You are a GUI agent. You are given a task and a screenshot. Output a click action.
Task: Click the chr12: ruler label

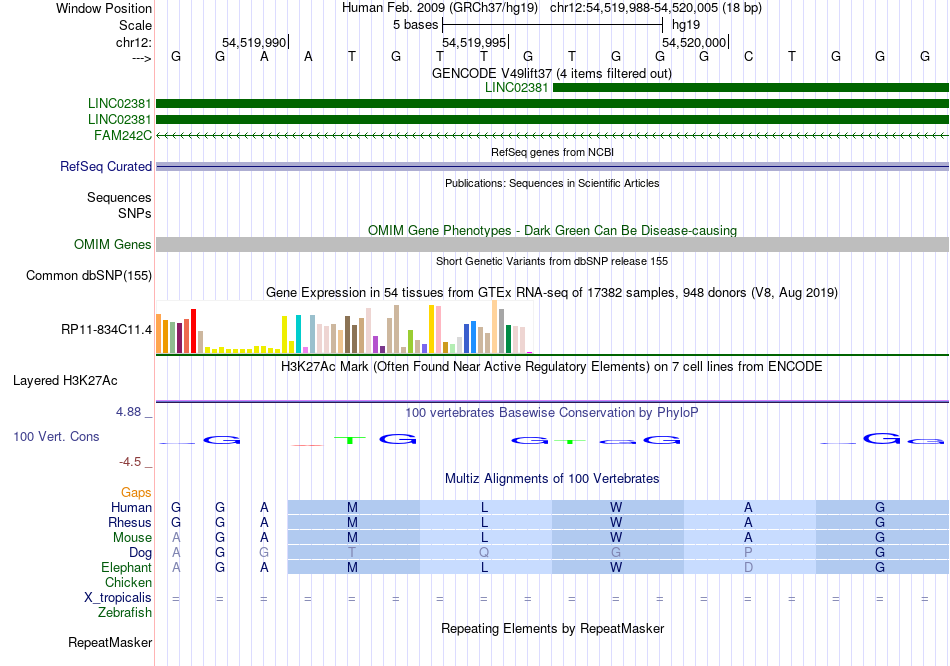133,42
